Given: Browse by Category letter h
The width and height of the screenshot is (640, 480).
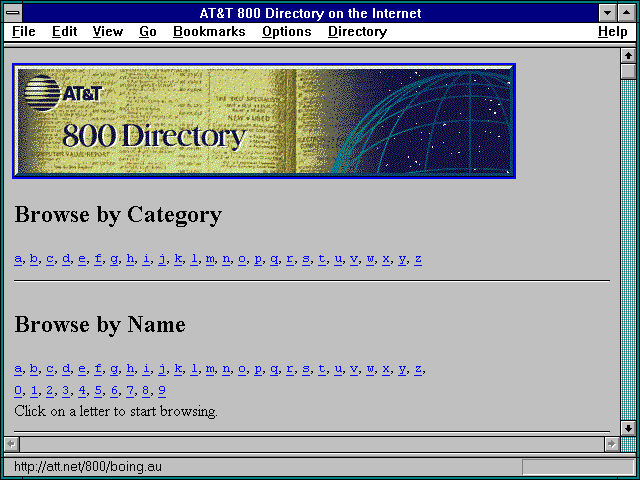Looking at the screenshot, I should pos(130,259).
